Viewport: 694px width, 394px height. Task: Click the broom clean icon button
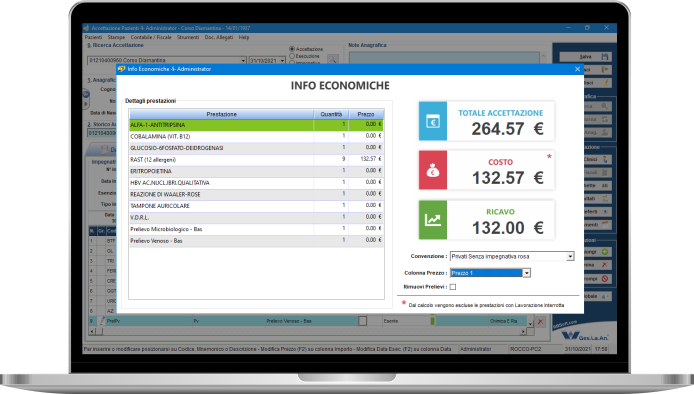(605, 83)
